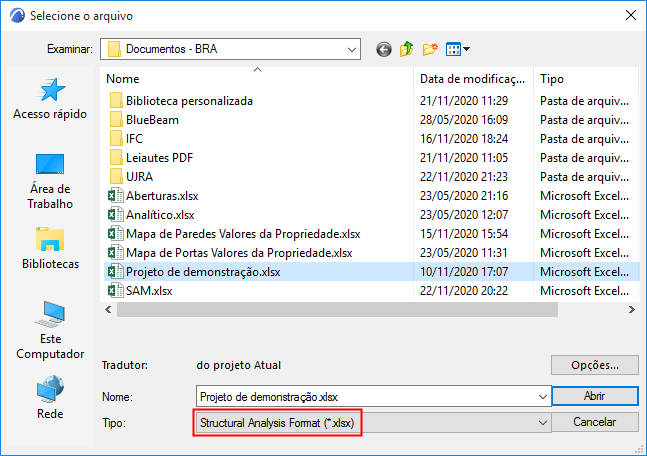Click the horizontal scrollbar thumb
The width and height of the screenshot is (647, 456).
click(x=337, y=310)
